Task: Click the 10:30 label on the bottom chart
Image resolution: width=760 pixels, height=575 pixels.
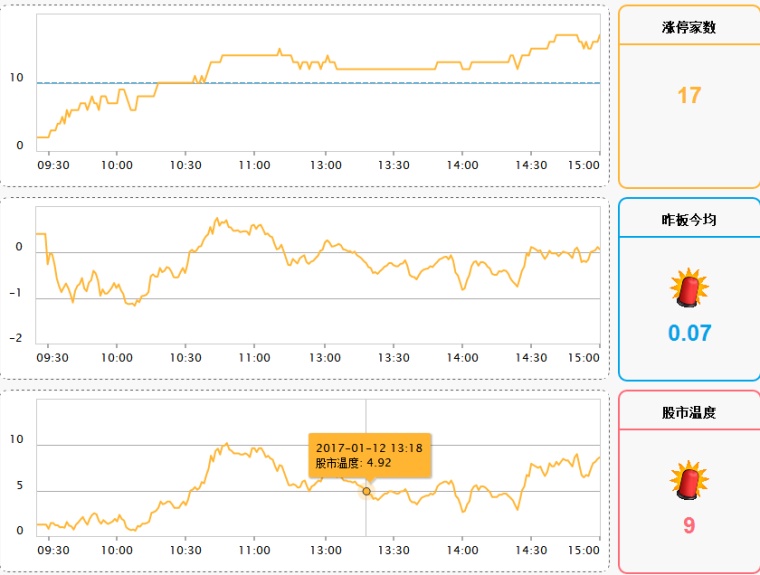Action: (186, 550)
